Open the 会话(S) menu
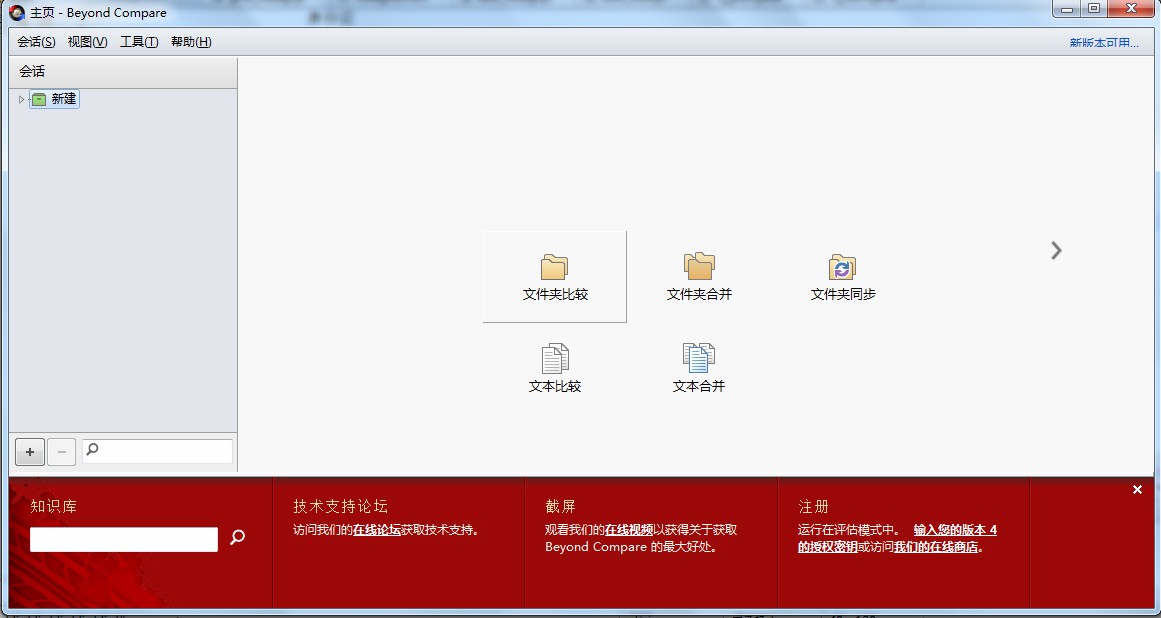Image resolution: width=1161 pixels, height=618 pixels. point(36,42)
